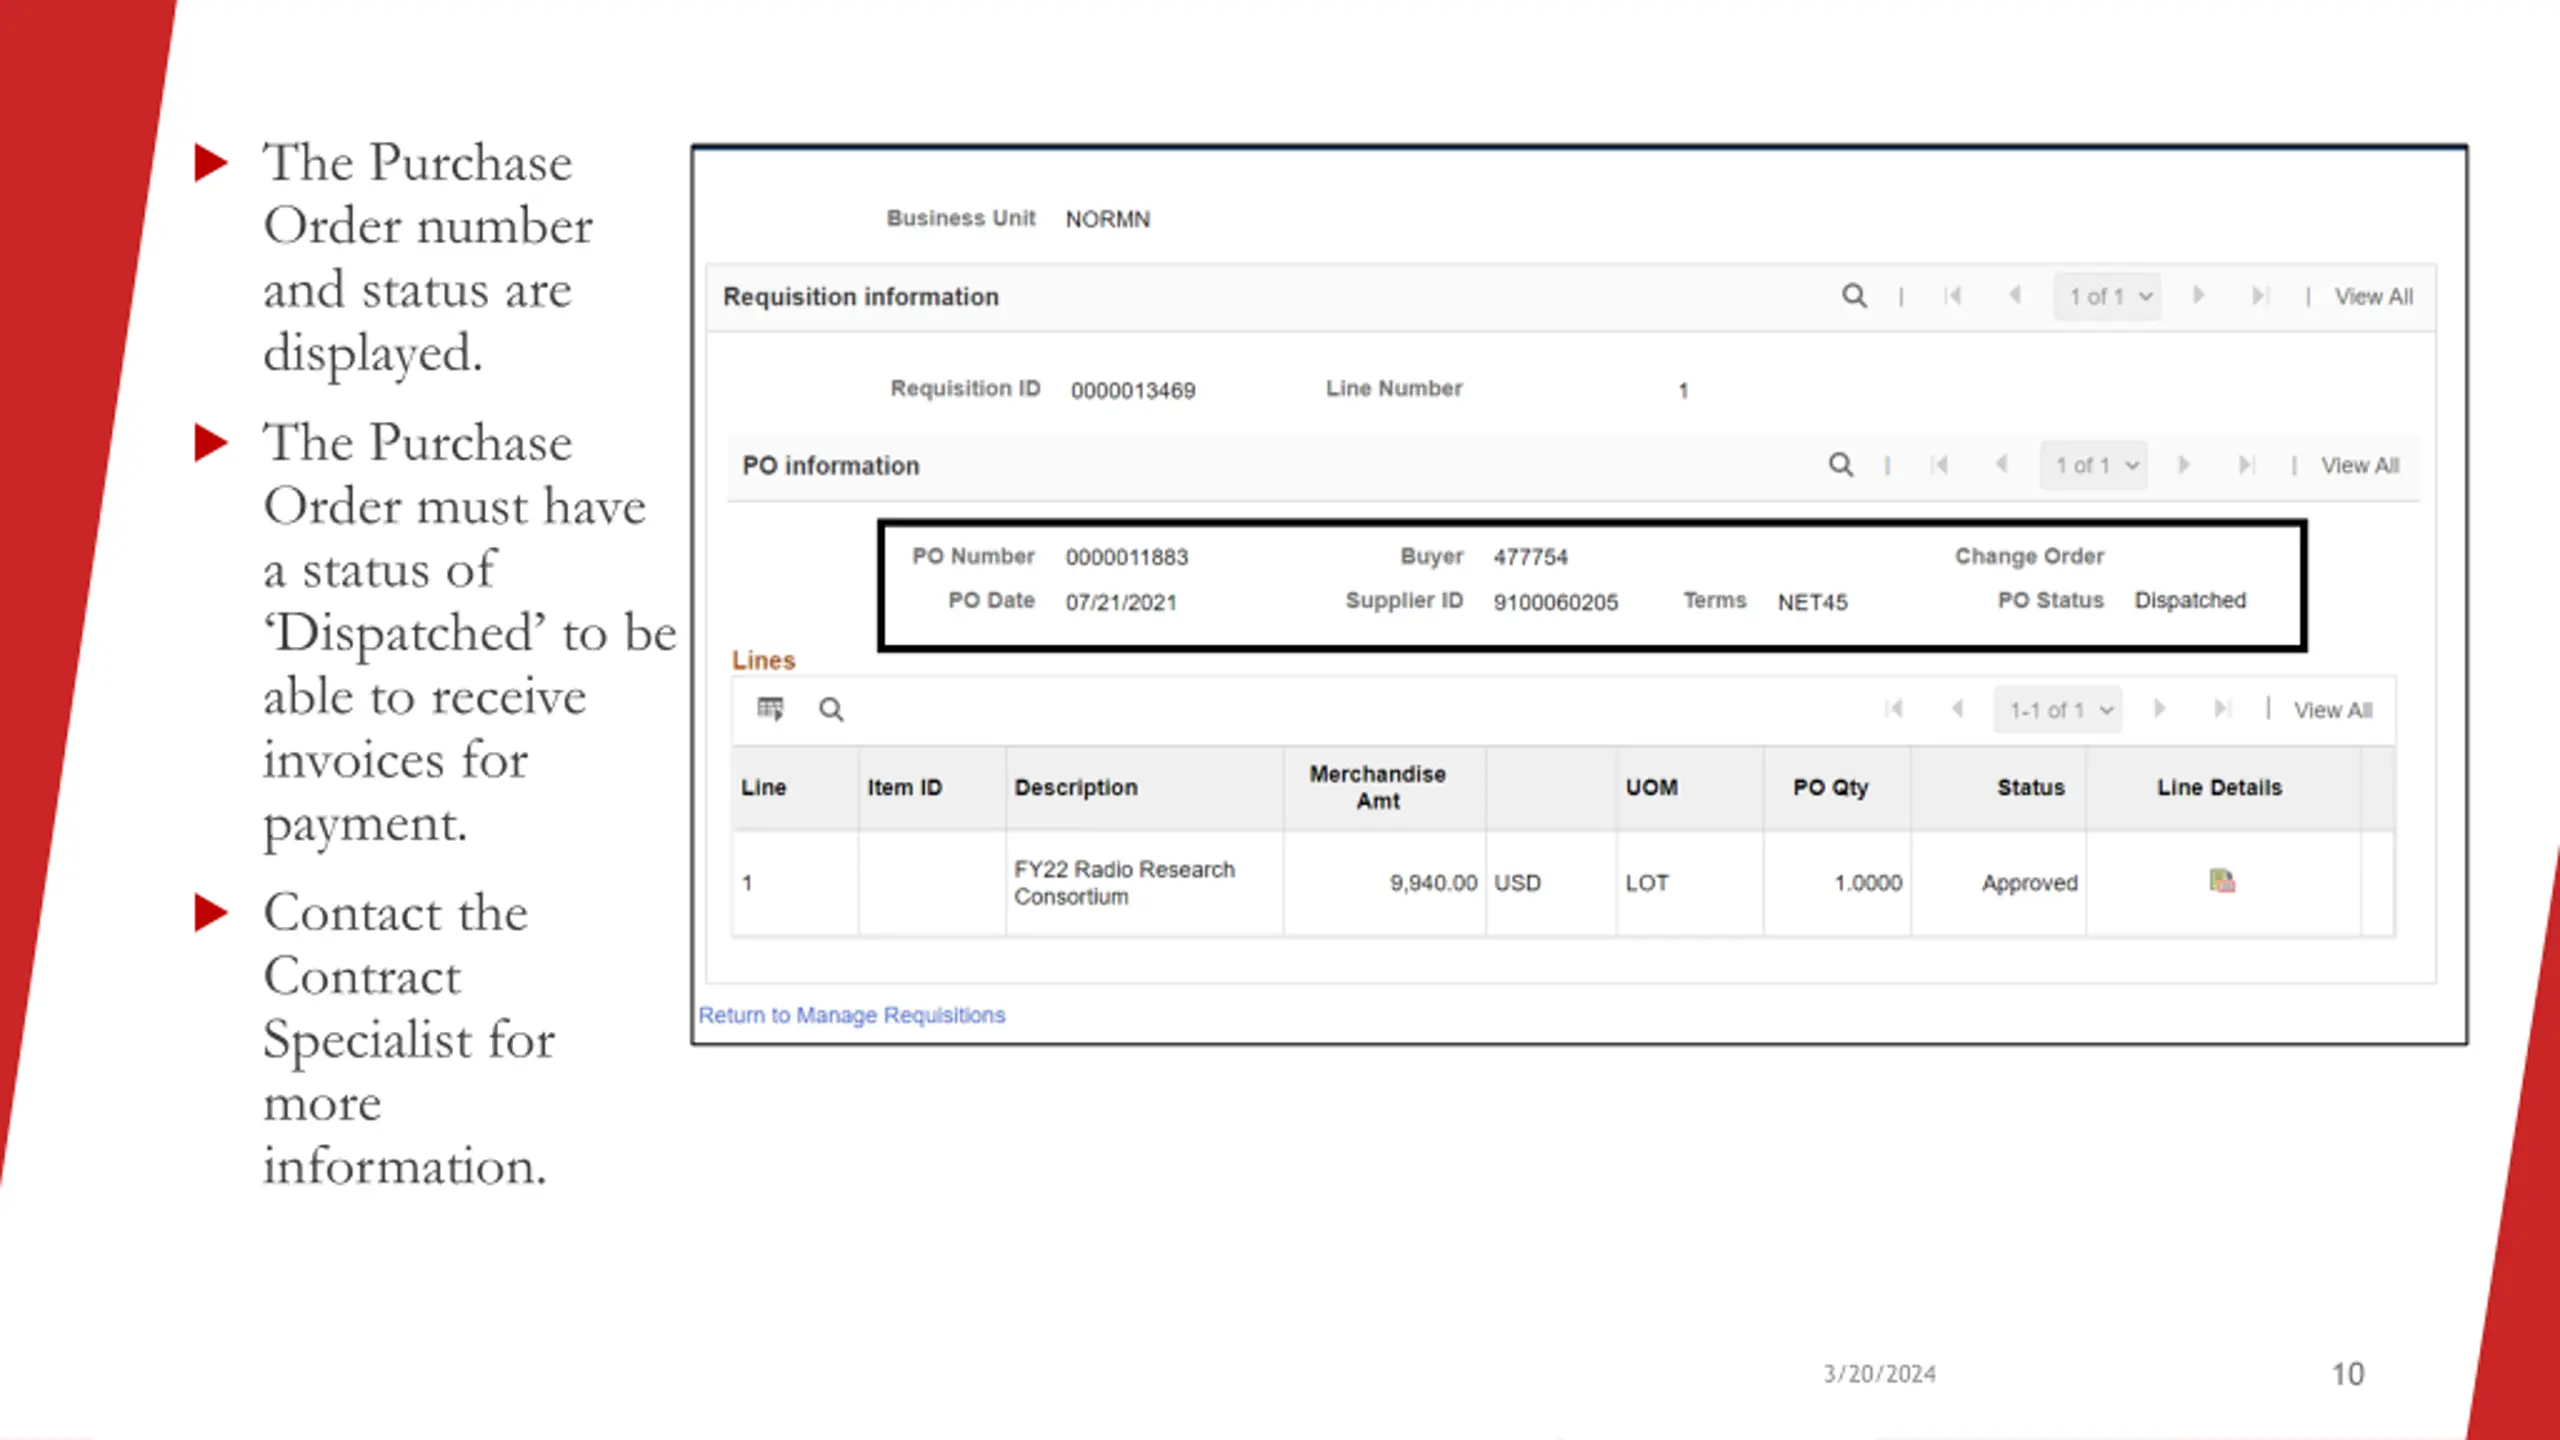The image size is (2560, 1440).
Task: Click Return to Manage Requisitions link
Action: pyautogui.click(x=852, y=1015)
